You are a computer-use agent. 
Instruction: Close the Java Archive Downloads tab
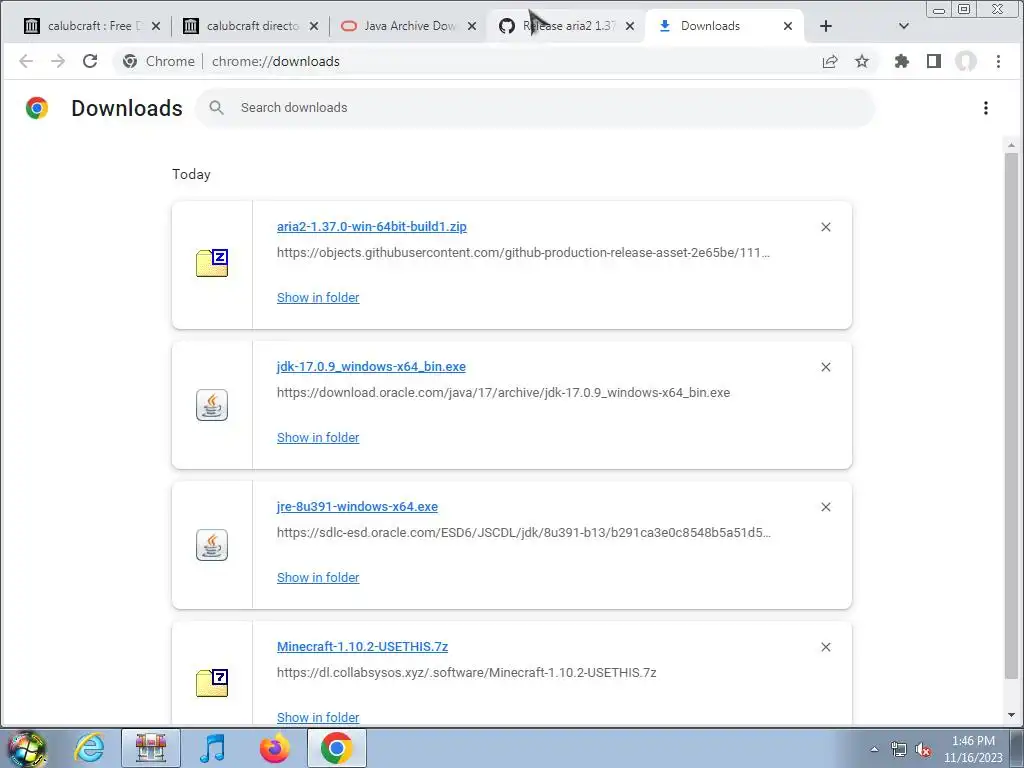click(x=472, y=26)
